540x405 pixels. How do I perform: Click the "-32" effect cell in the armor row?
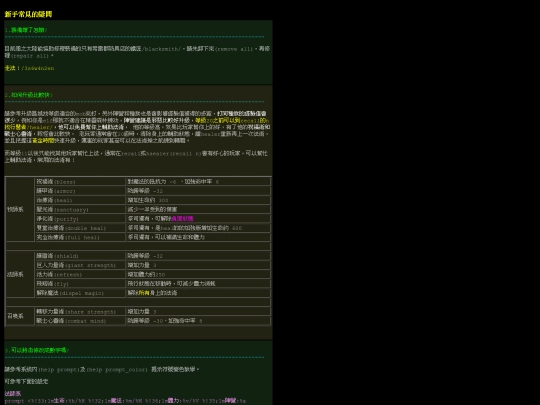(x=198, y=191)
